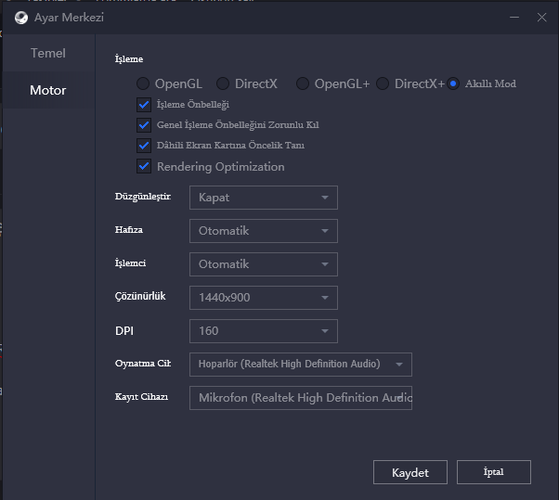The height and width of the screenshot is (500, 559).
Task: Minimize the Ayar Merkezi window
Action: 514,17
